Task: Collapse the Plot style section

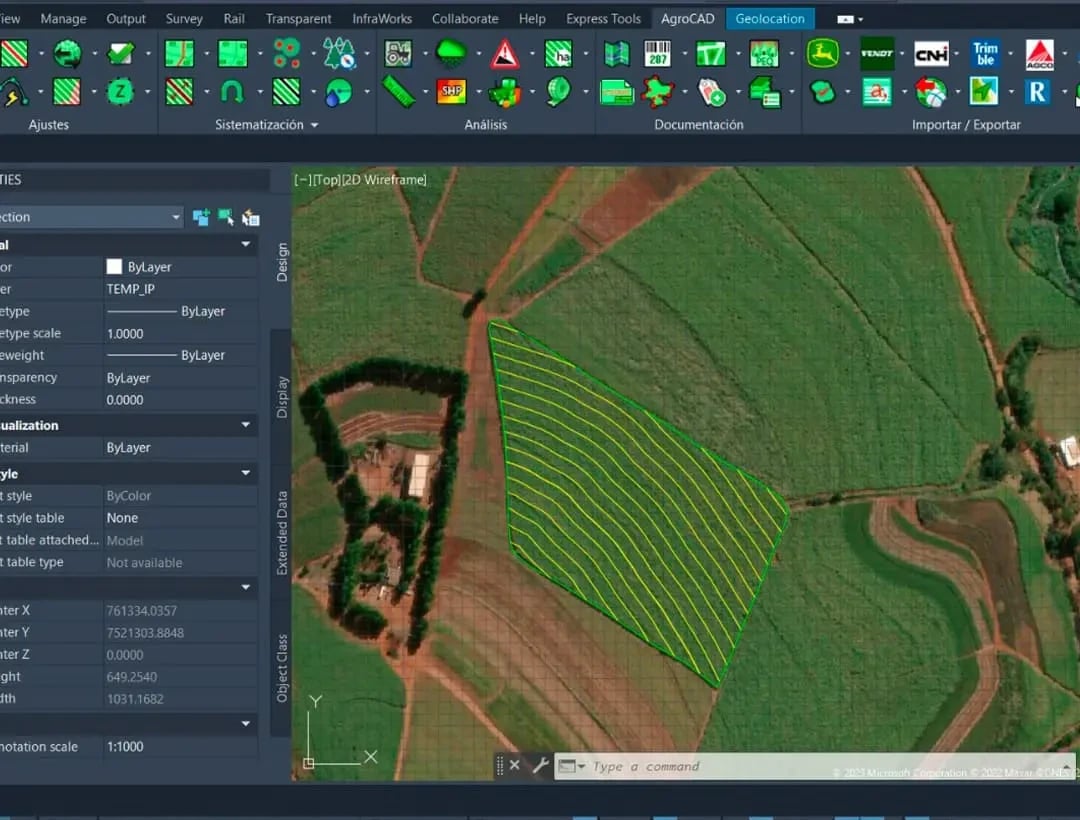Action: [246, 473]
